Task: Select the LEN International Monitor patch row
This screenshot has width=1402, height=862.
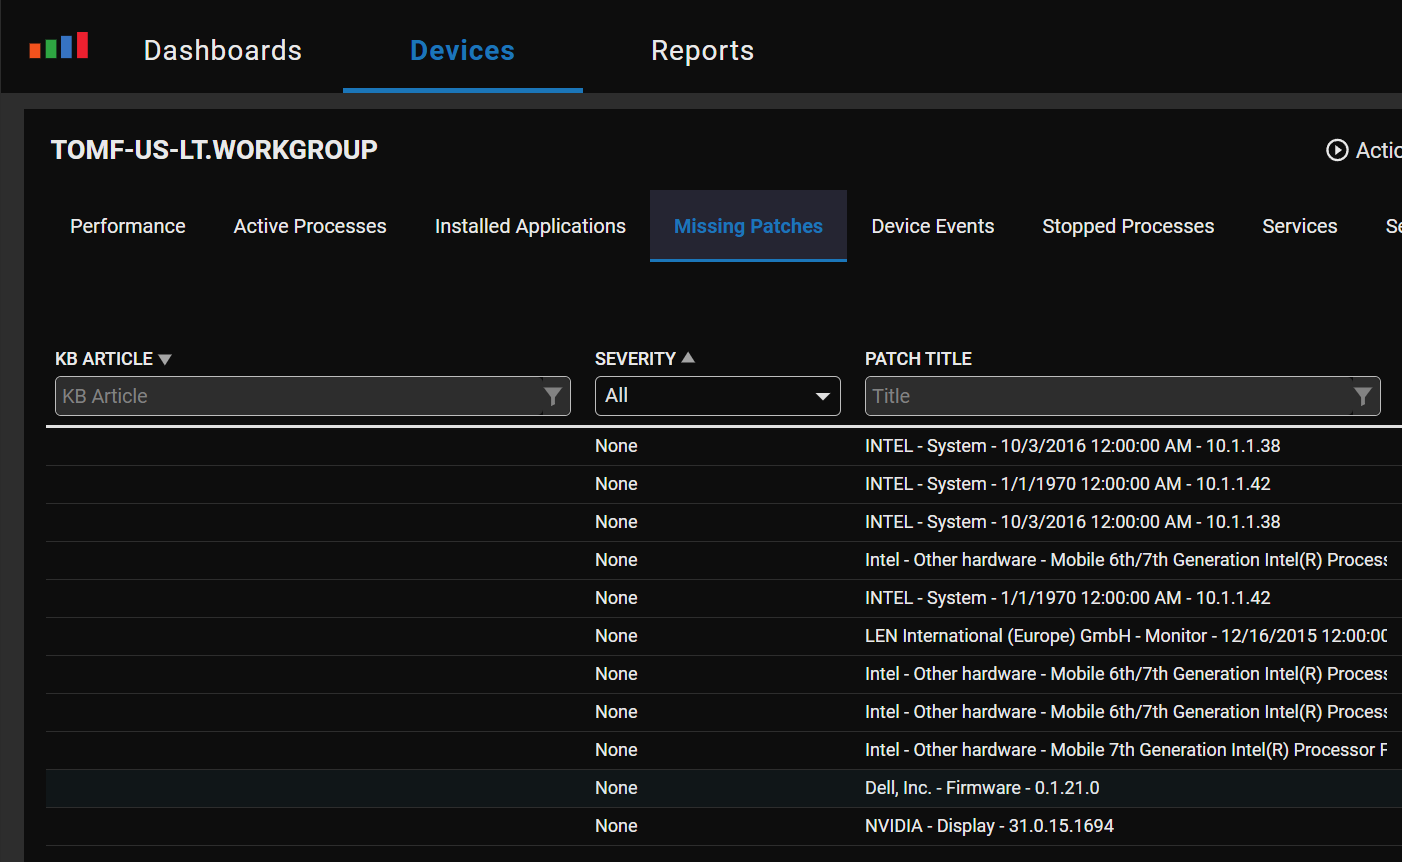Action: pos(724,636)
